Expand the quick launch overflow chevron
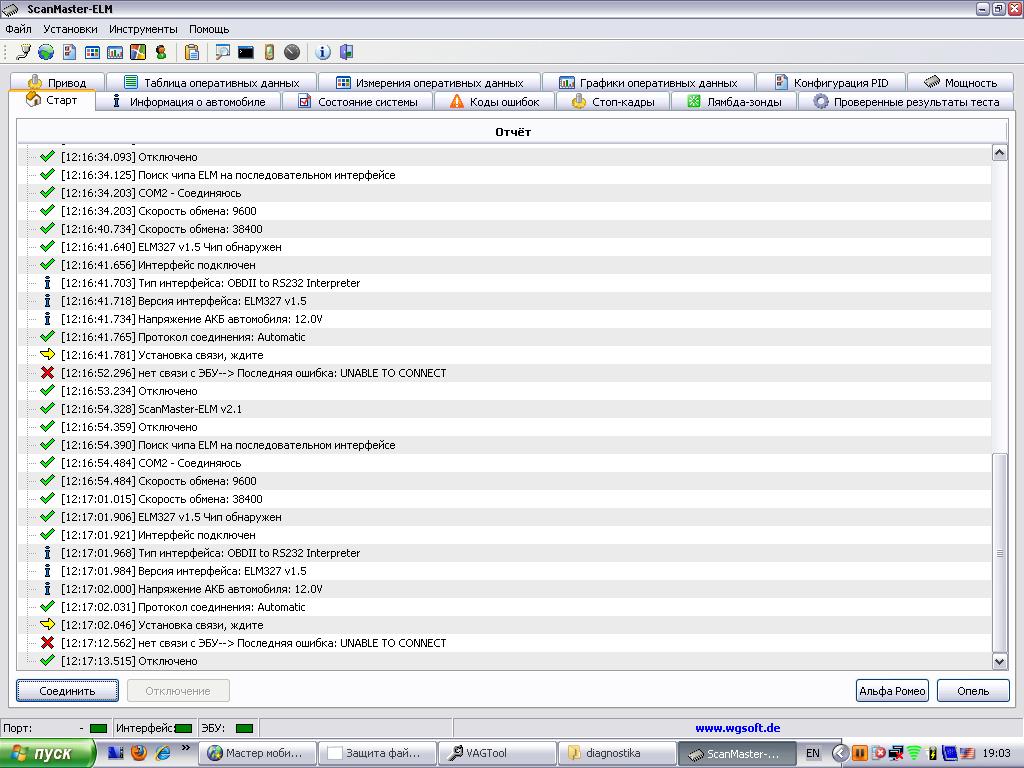 [186, 748]
